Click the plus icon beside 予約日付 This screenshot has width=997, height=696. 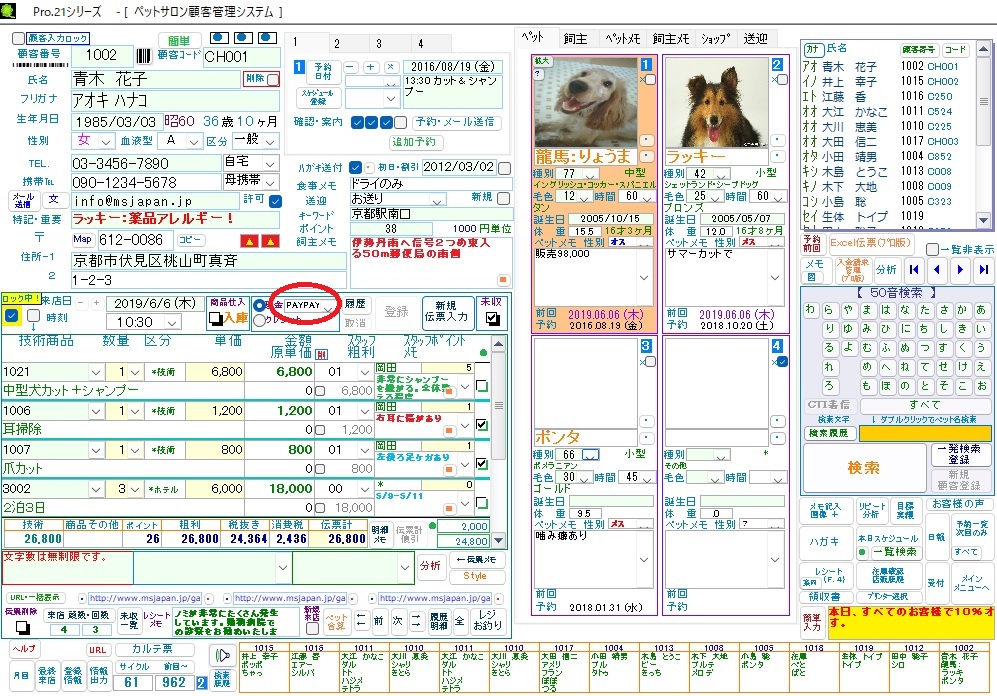click(371, 67)
